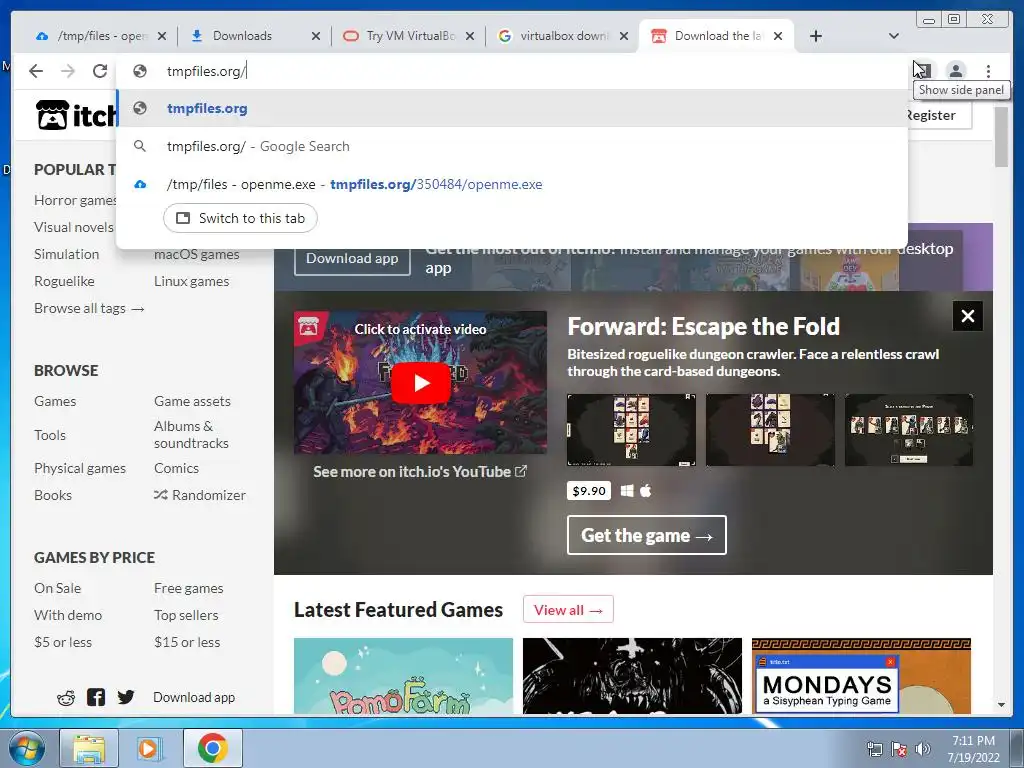Click Get the game button
Screen dimensions: 1024x768
point(647,535)
